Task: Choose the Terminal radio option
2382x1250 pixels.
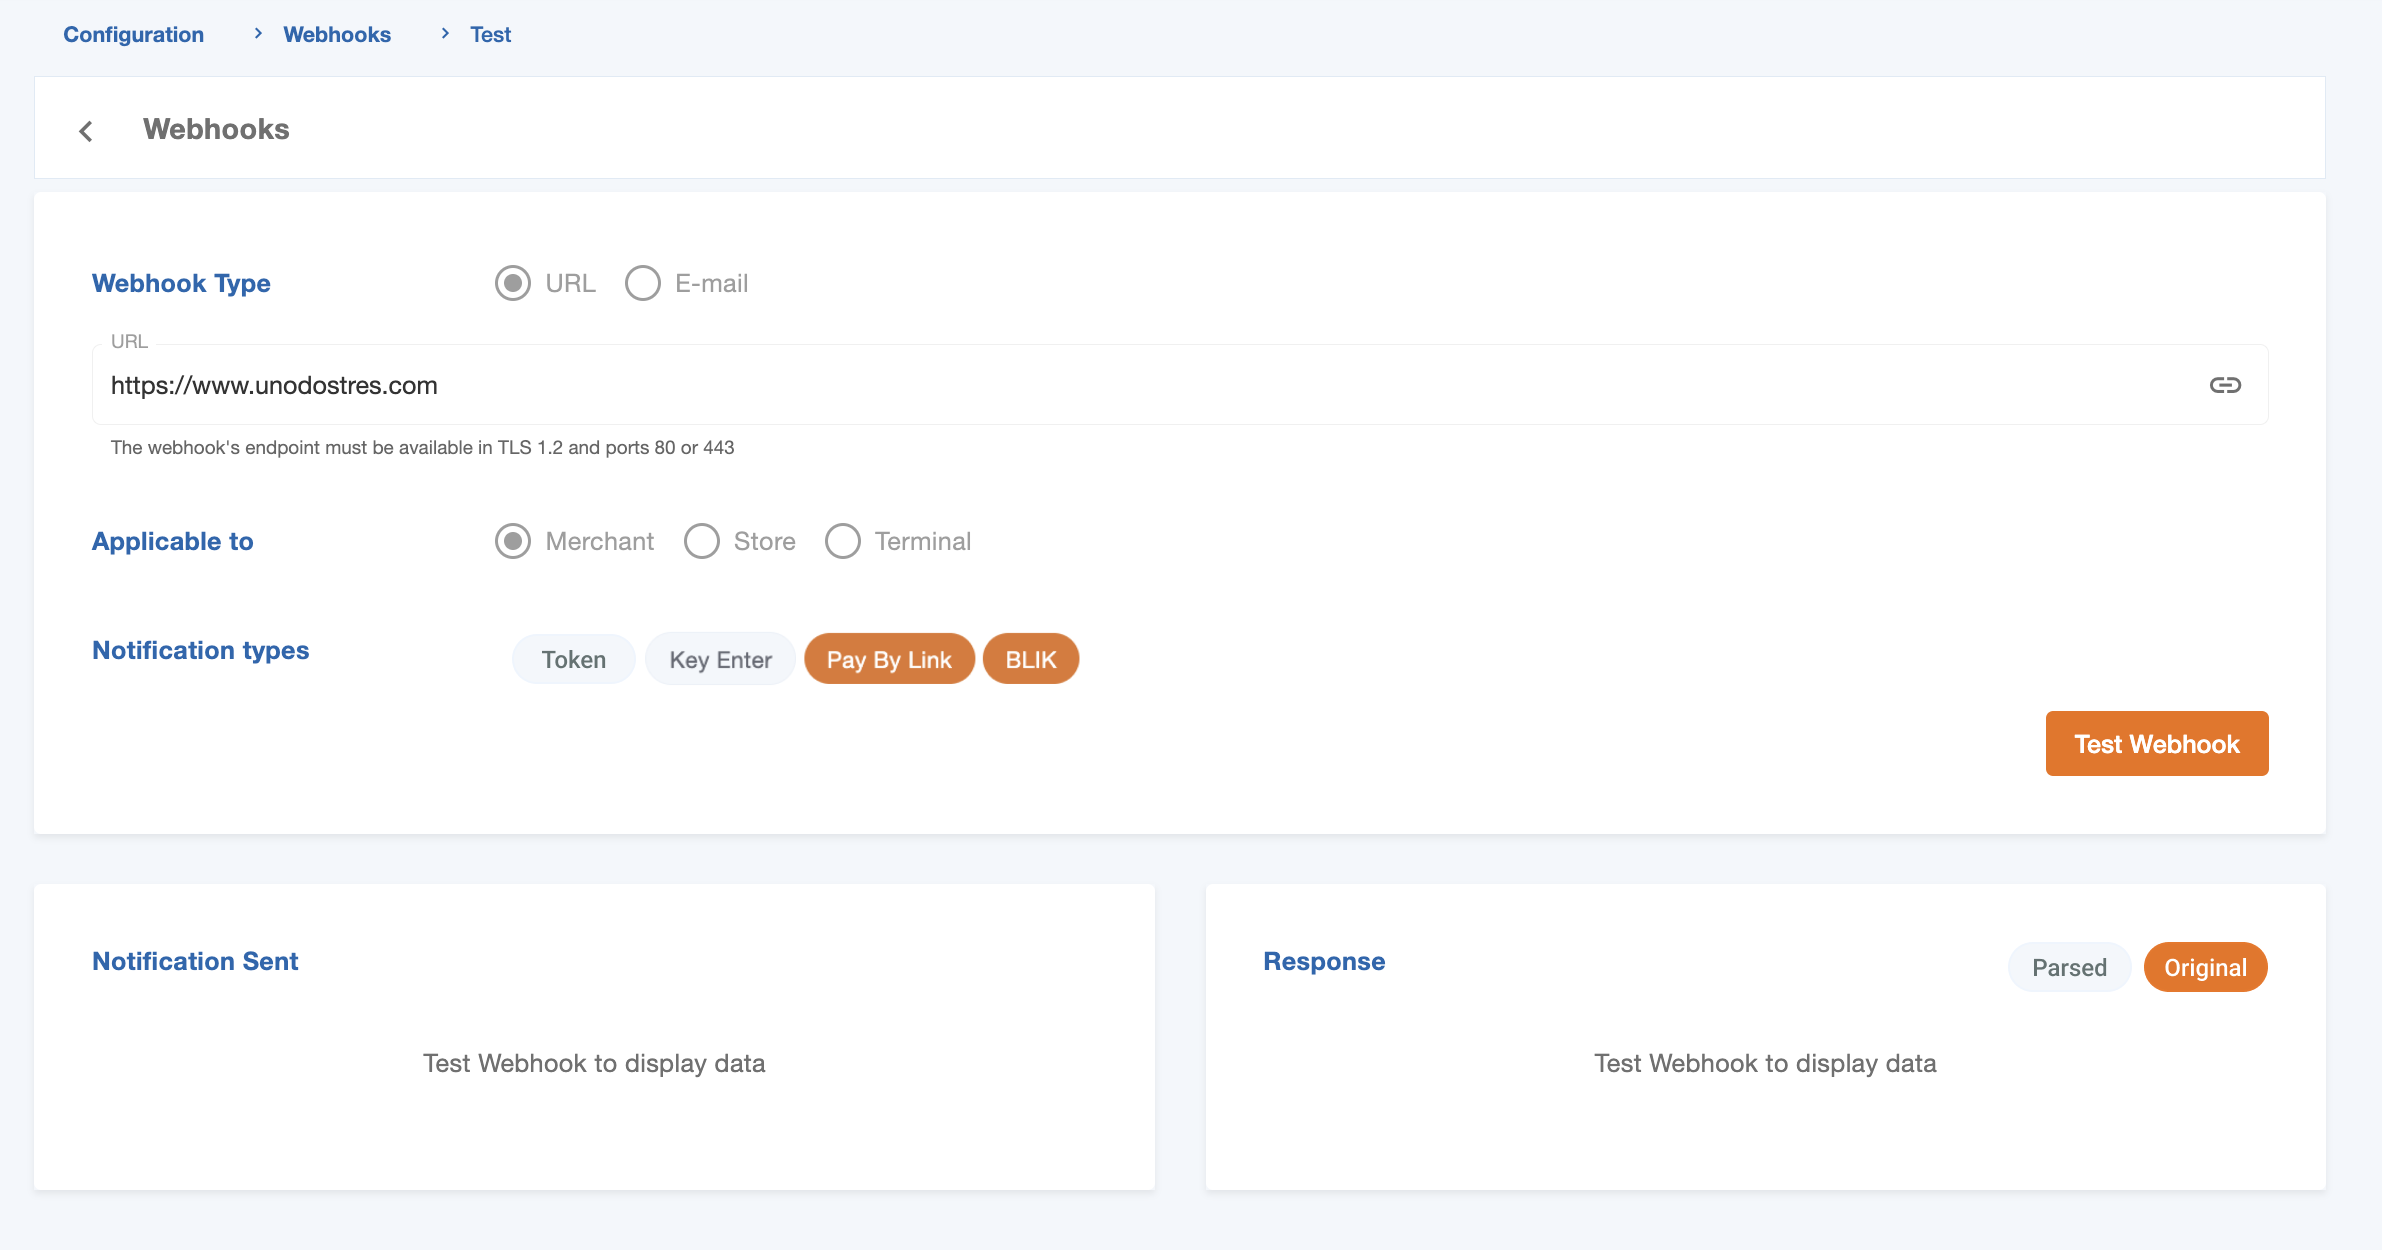Action: [x=843, y=541]
